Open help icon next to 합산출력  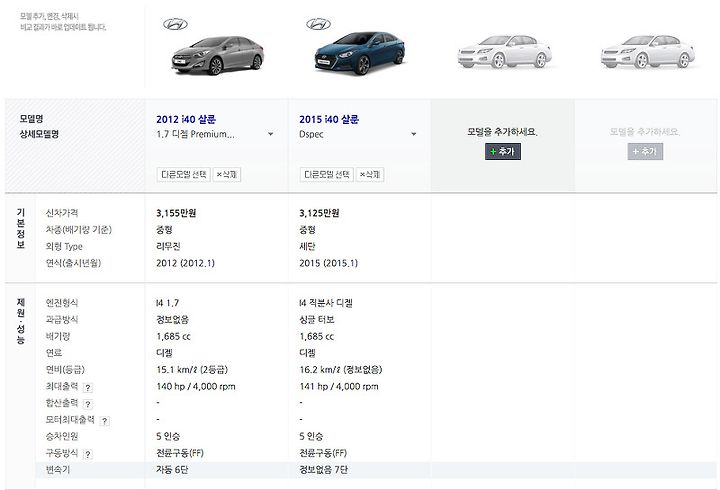(88, 404)
